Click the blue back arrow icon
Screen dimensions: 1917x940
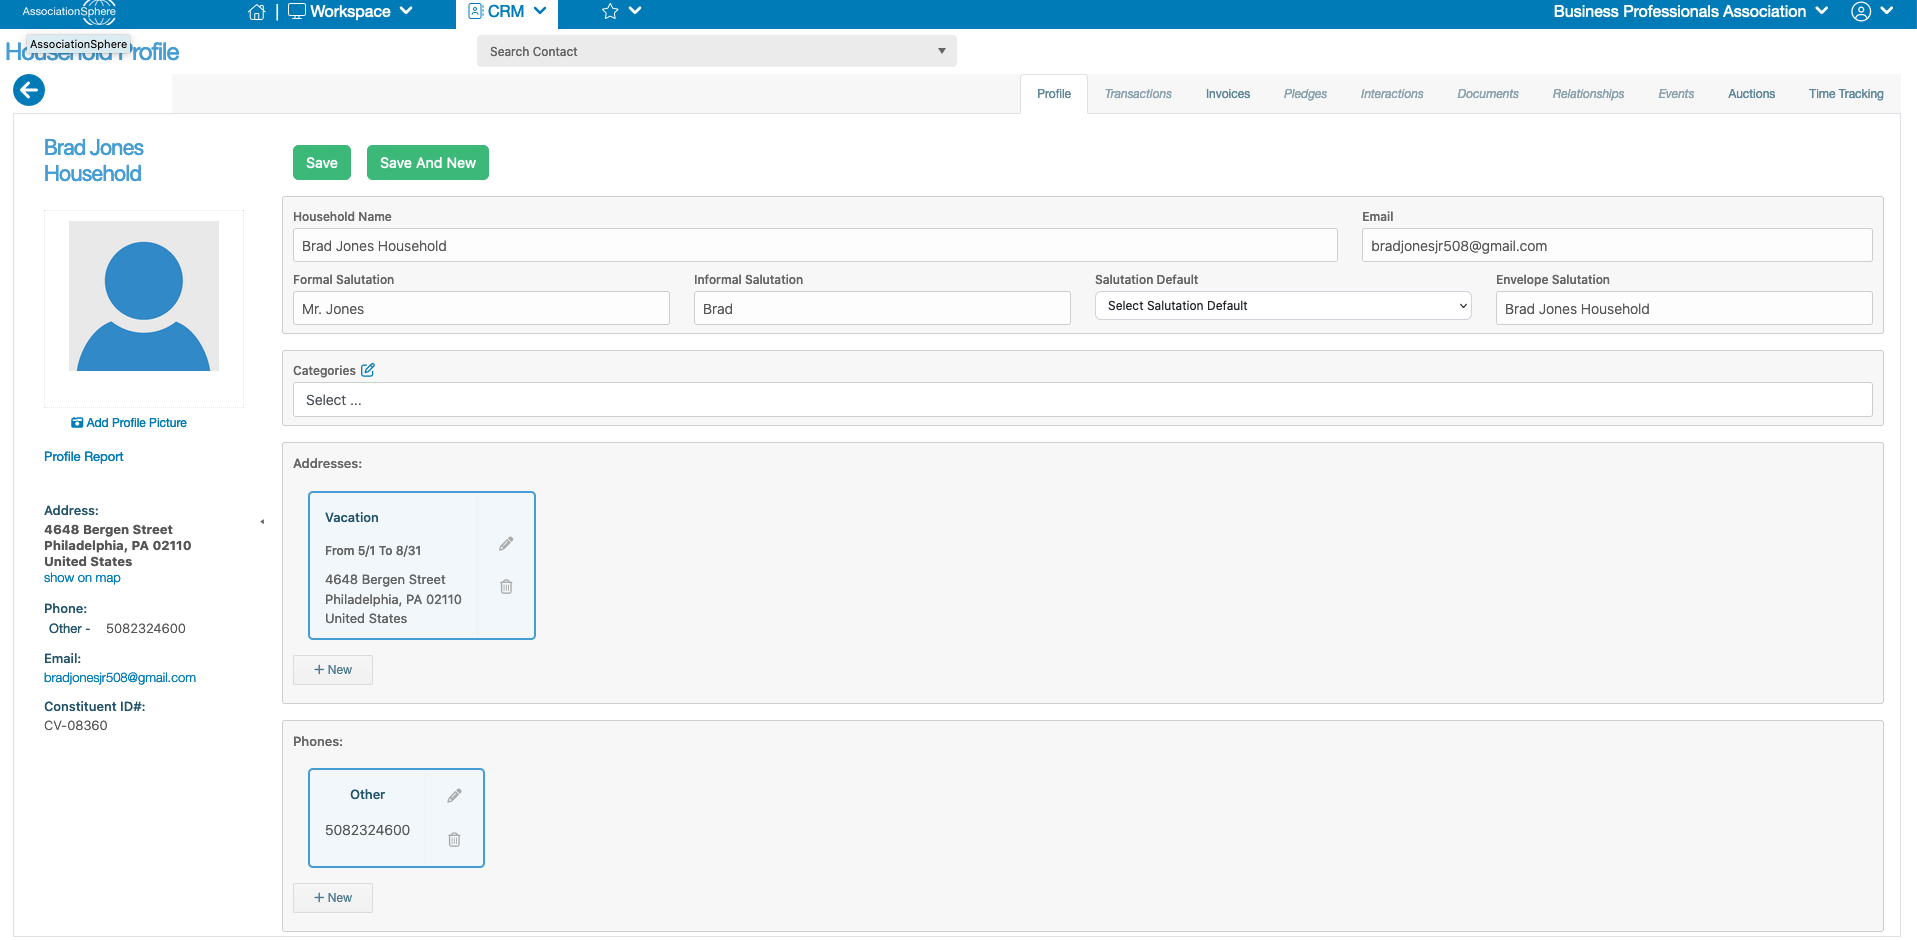click(29, 91)
